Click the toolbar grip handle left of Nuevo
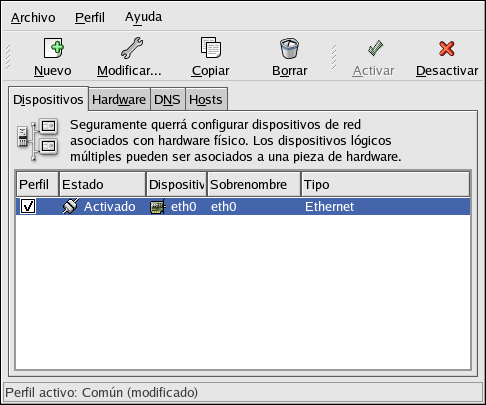 8,57
